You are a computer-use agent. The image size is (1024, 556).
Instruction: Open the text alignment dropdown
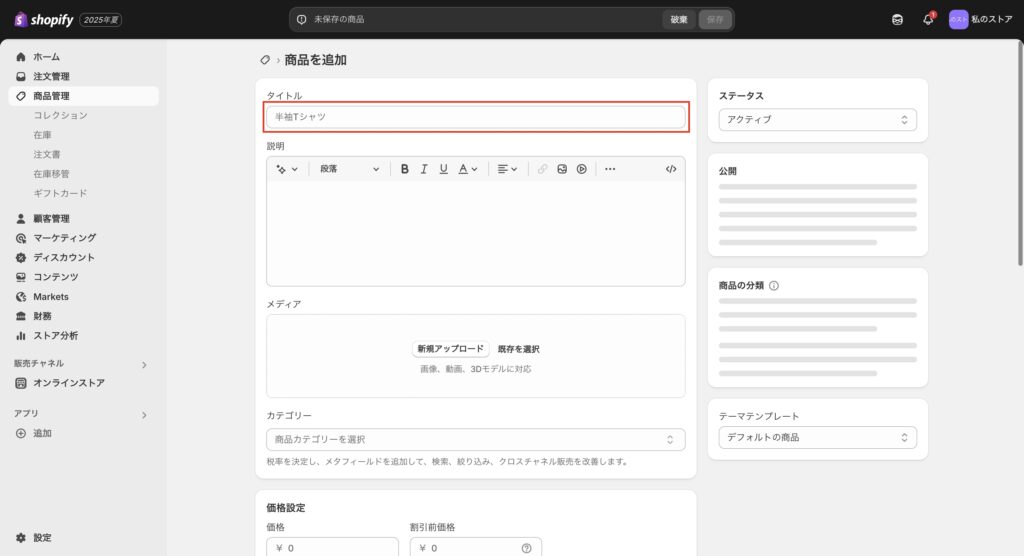tap(507, 169)
